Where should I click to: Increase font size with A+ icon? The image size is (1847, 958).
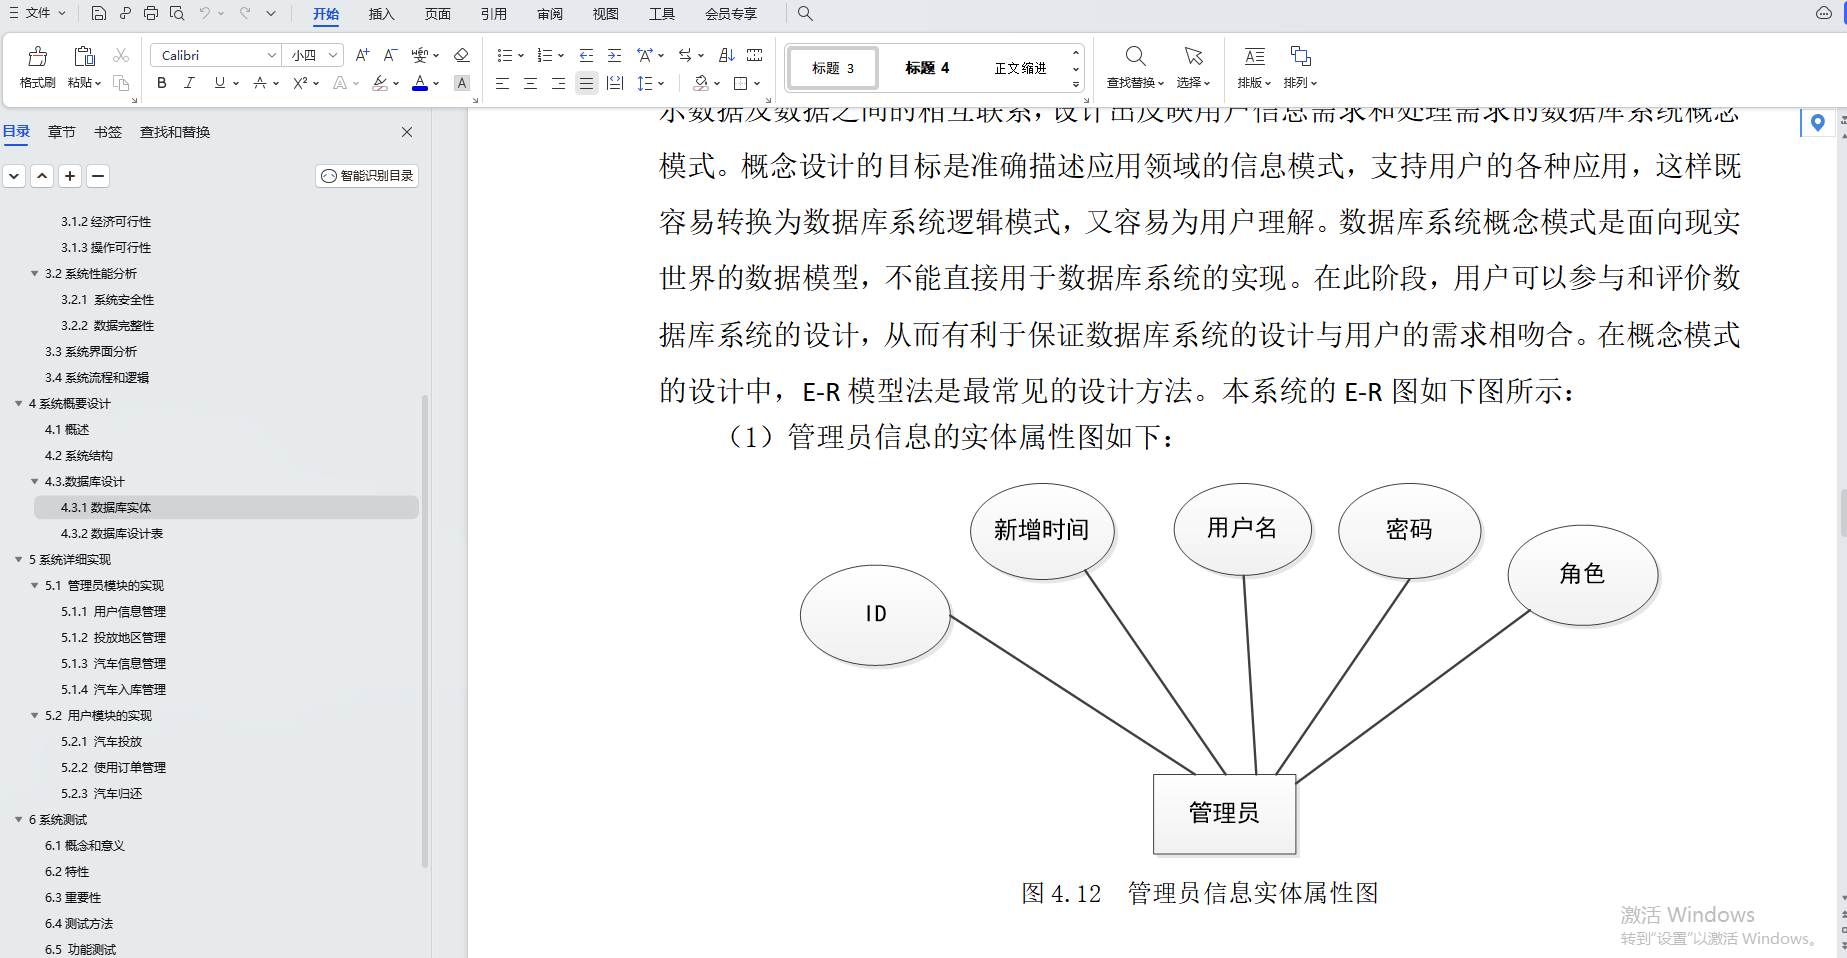[x=362, y=55]
